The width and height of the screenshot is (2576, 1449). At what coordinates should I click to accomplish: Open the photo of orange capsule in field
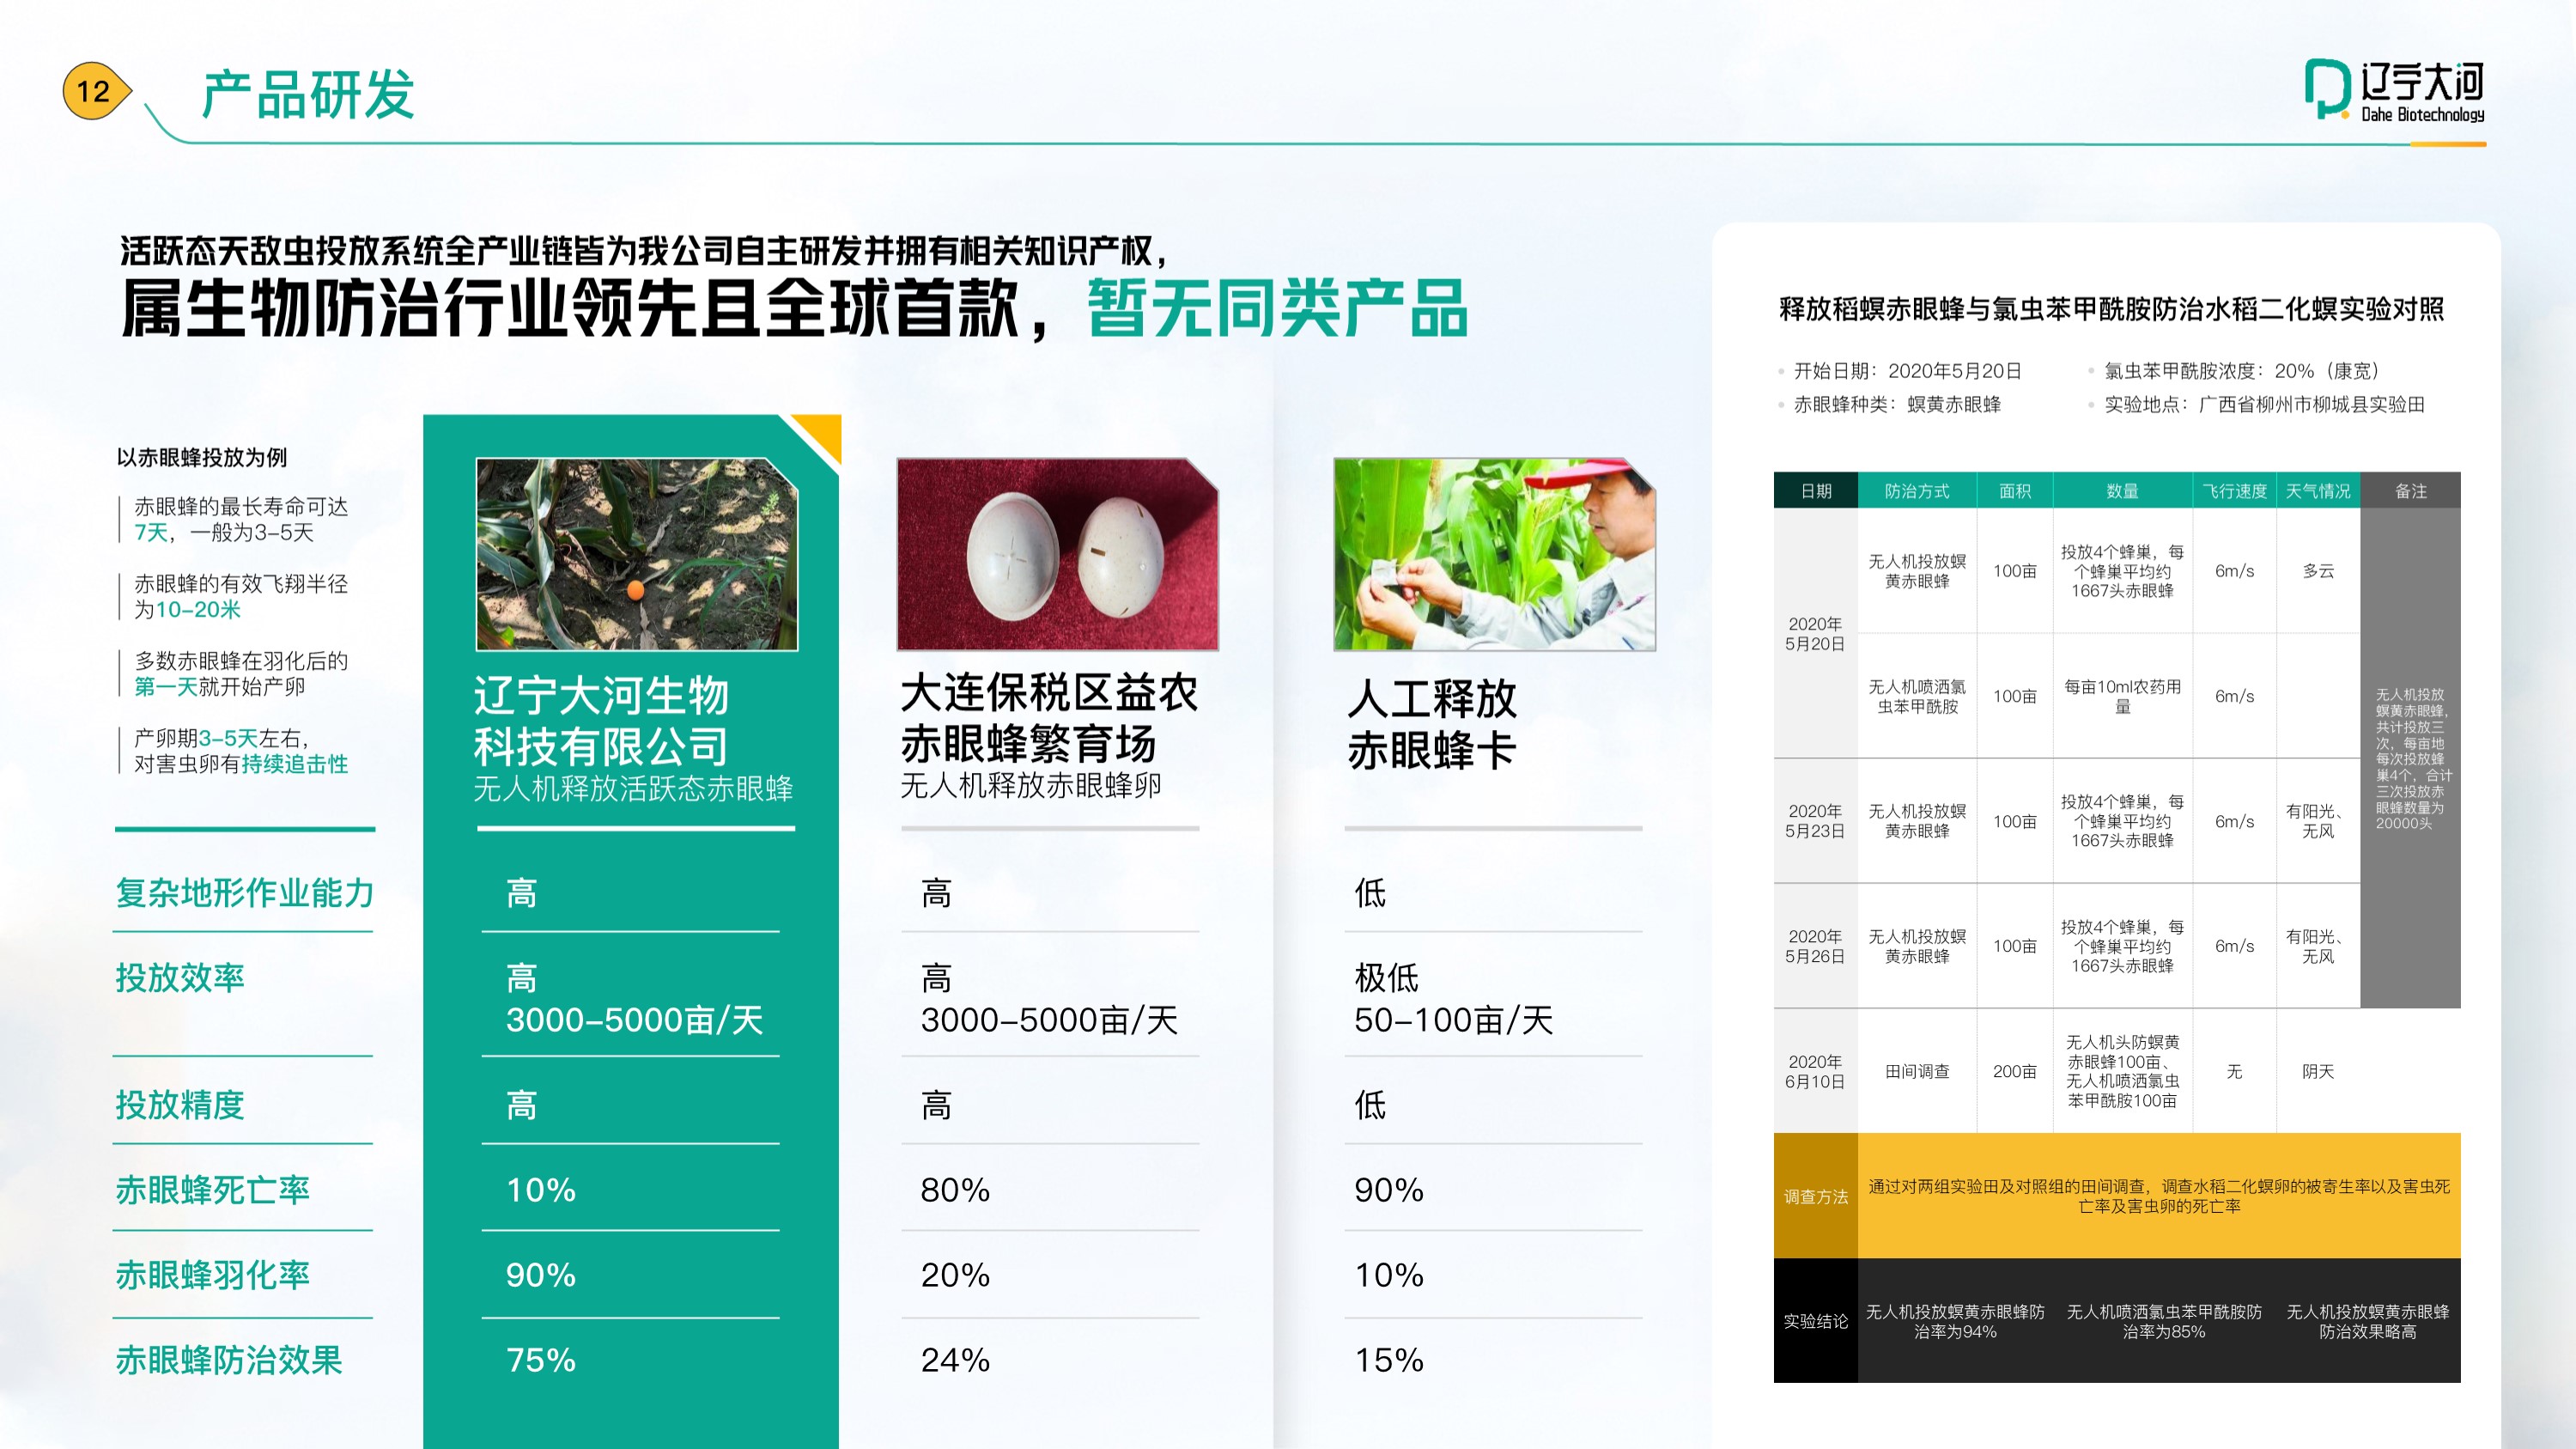(636, 554)
